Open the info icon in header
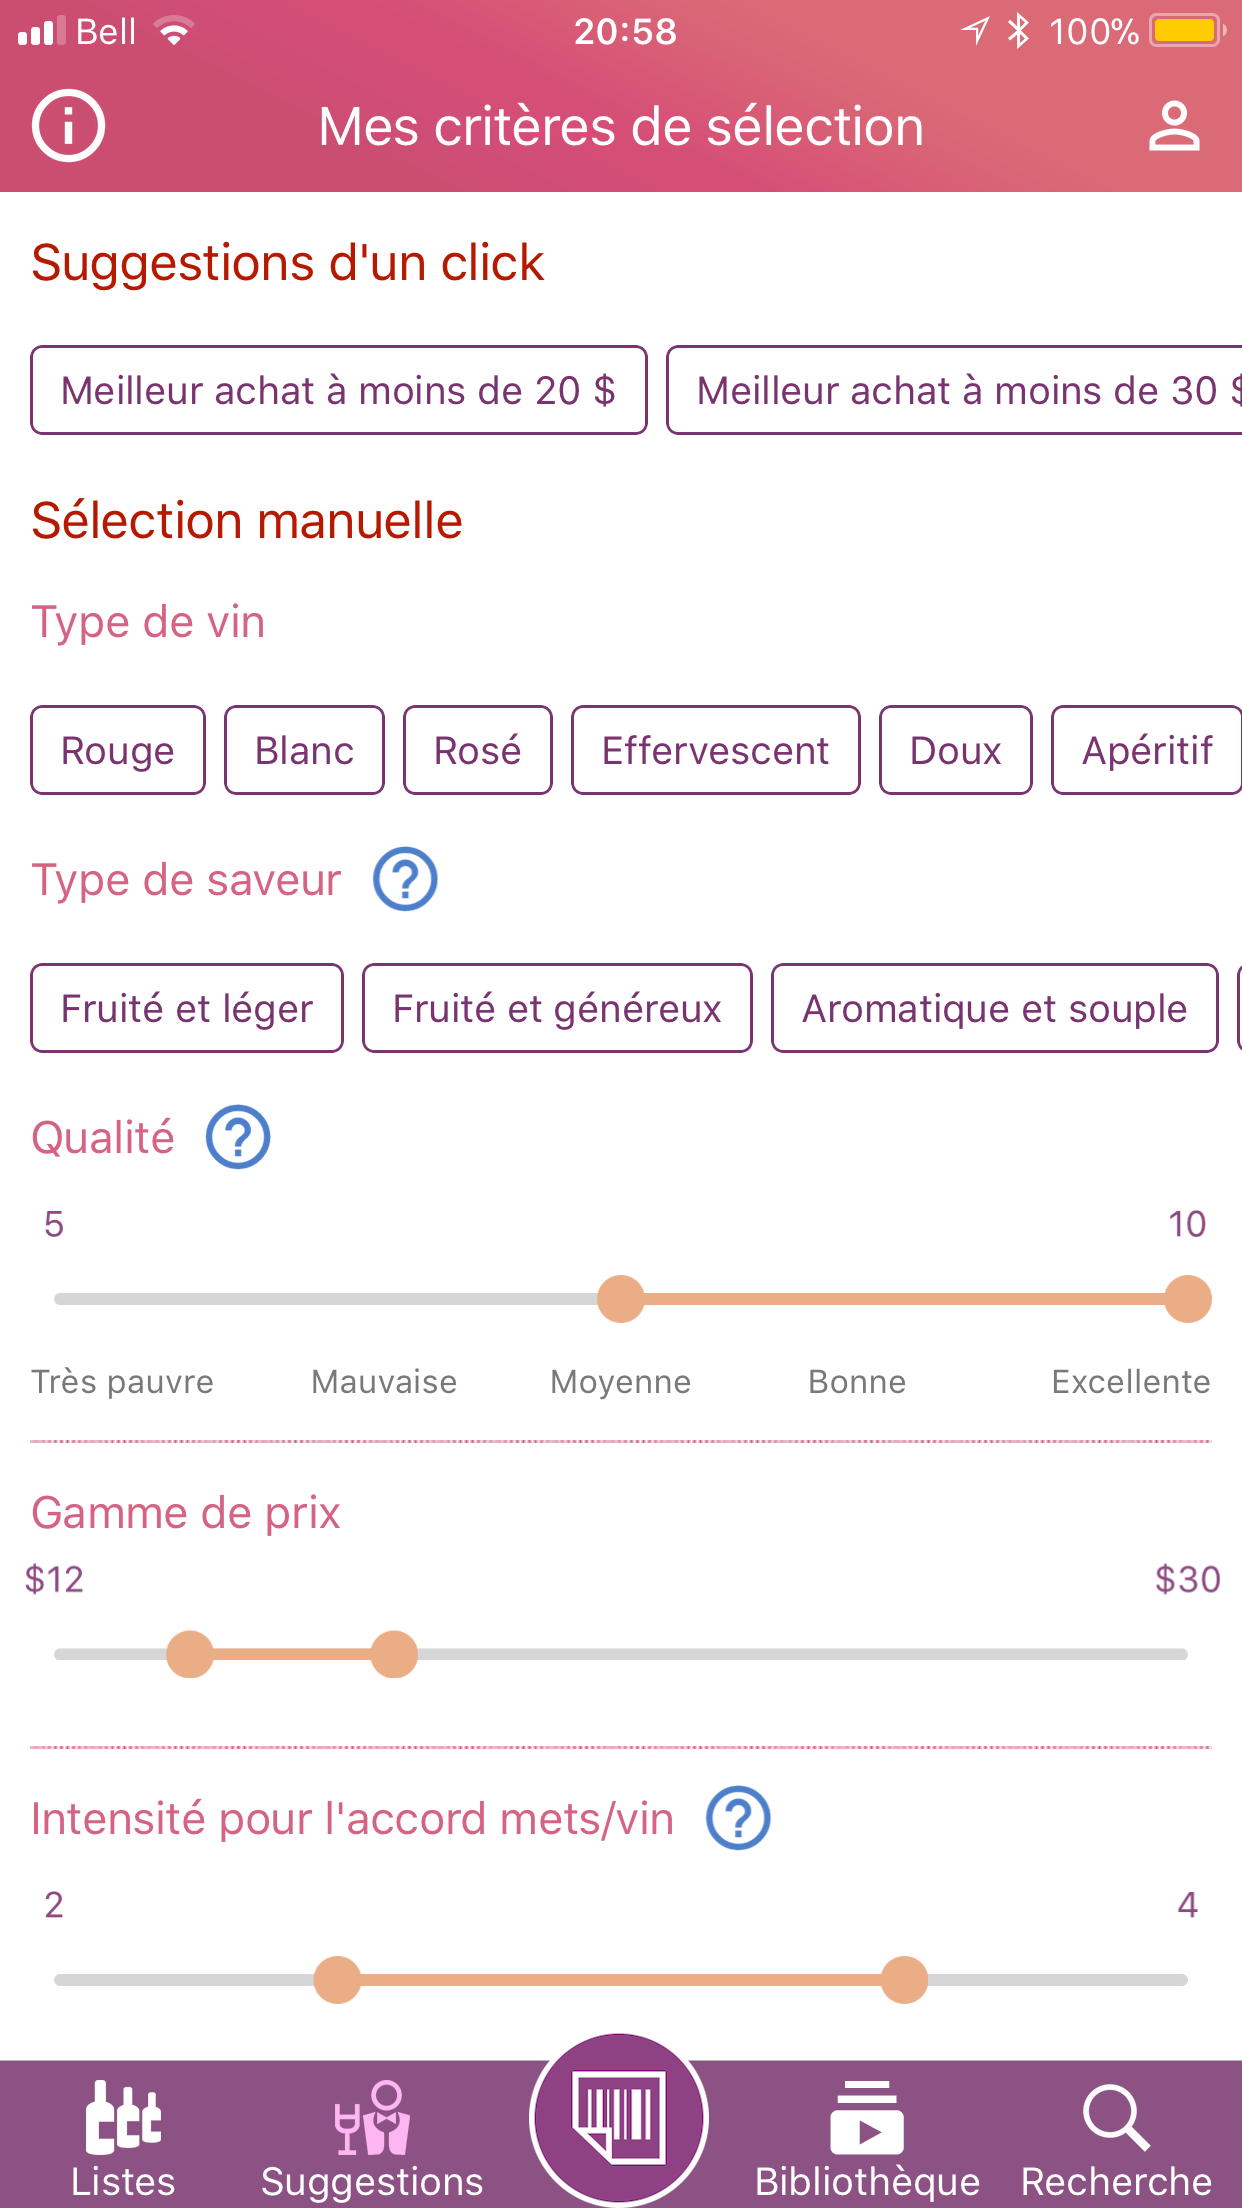Screen dimensions: 1242x2208 pos(68,126)
